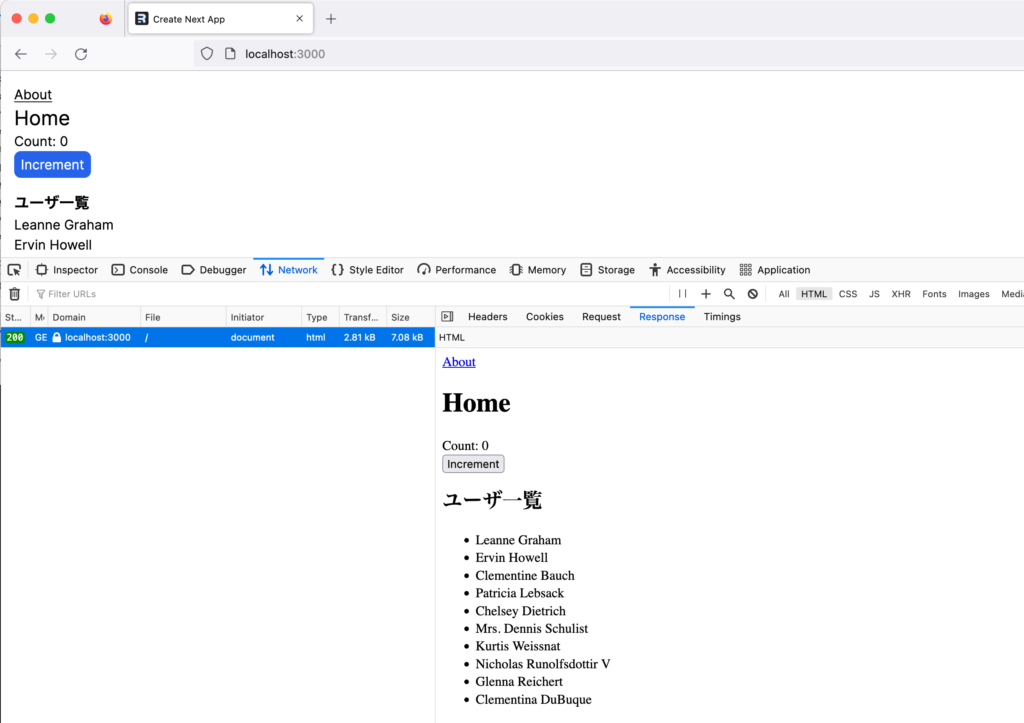
Task: Sort by the File column header
Action: [x=183, y=317]
